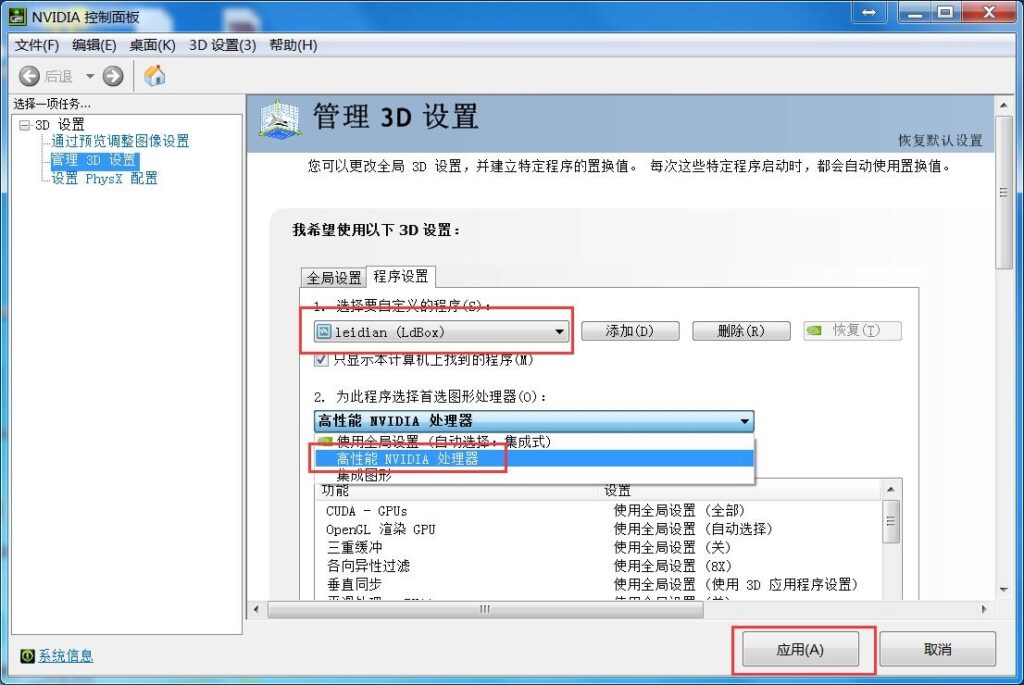This screenshot has height=685, width=1024.
Task: Click the 添加(D) button
Action: click(630, 331)
